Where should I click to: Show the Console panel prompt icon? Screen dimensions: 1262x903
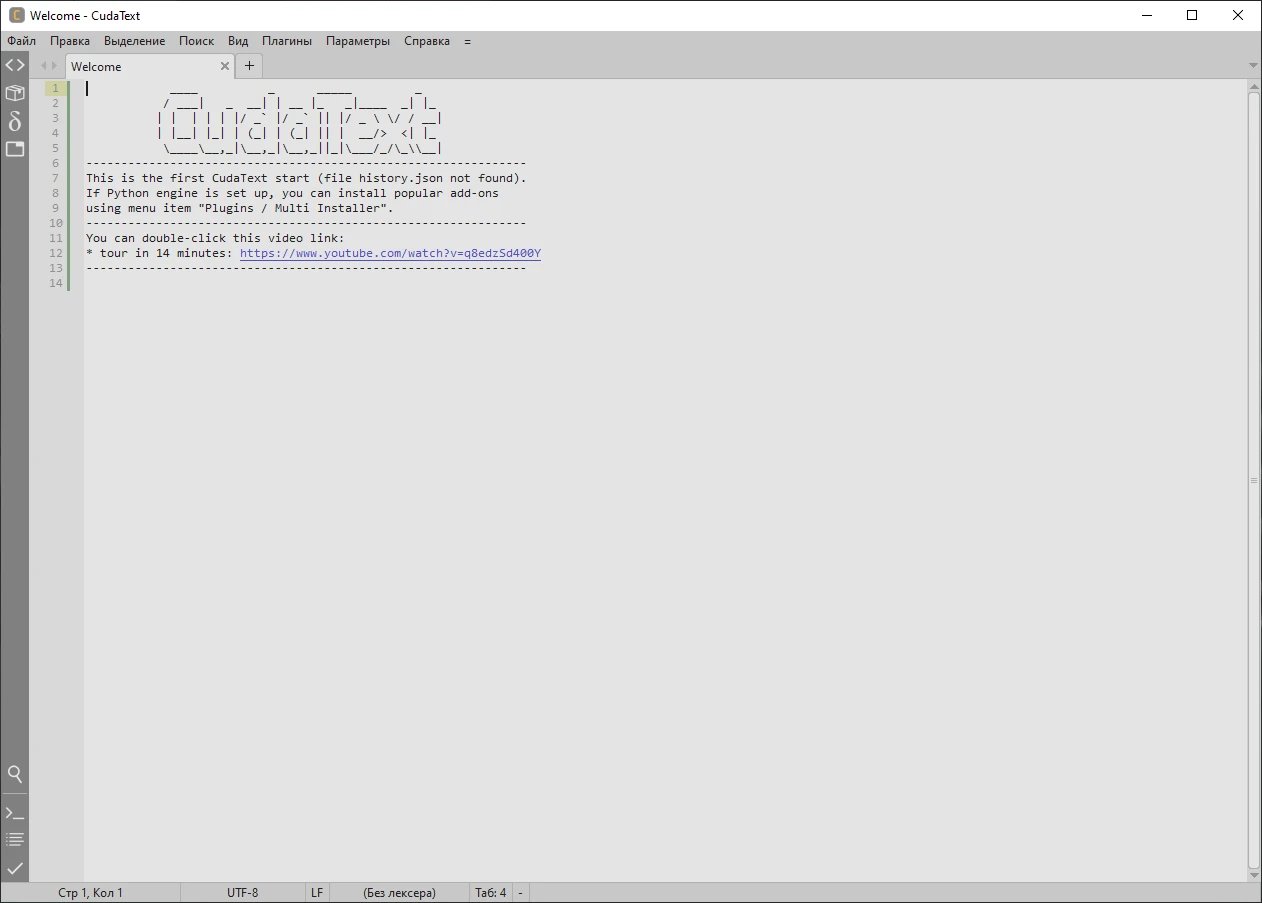[14, 813]
